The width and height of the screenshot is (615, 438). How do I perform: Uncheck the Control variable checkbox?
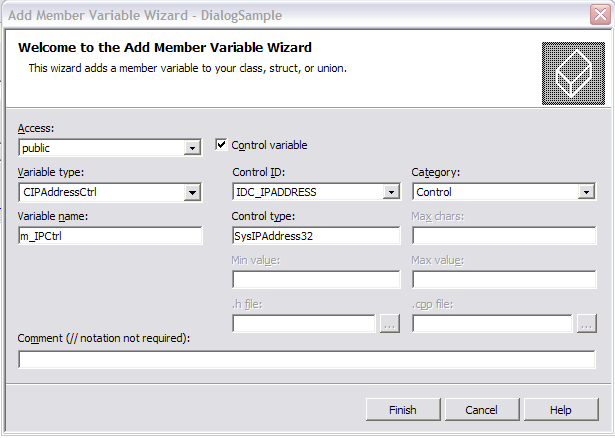click(x=221, y=145)
